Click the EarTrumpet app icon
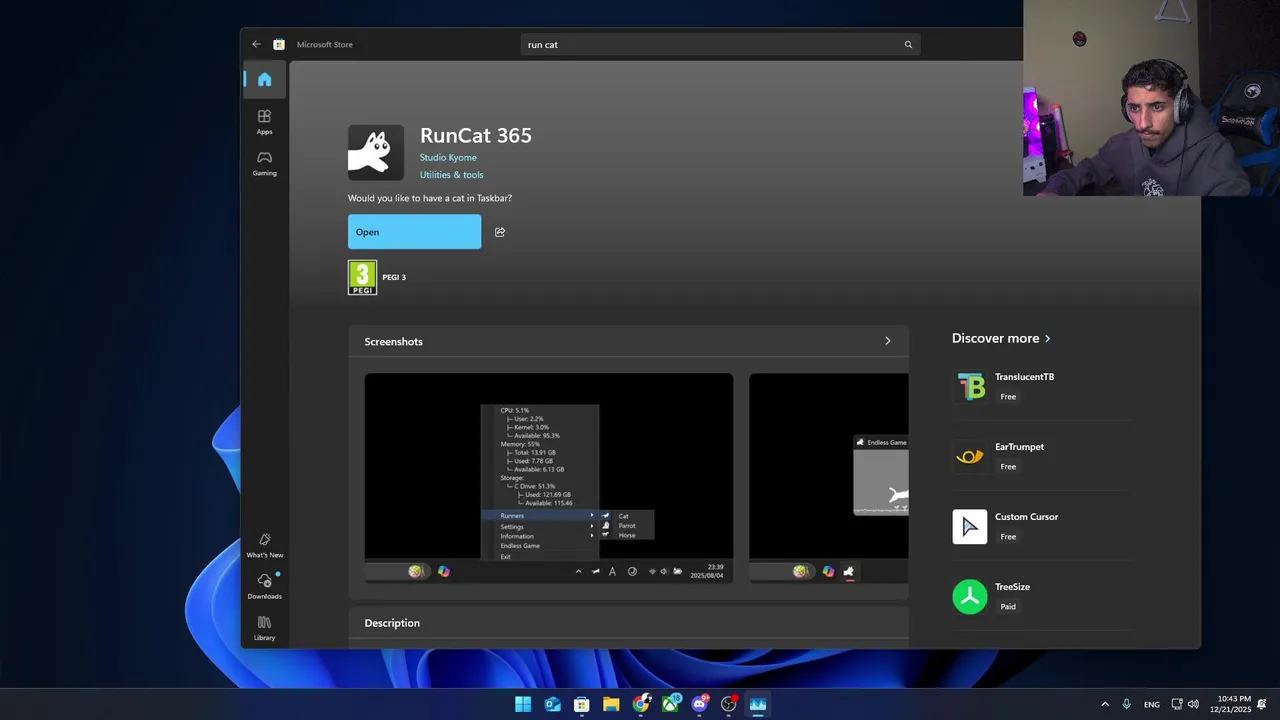Screen dimensions: 1280x720 pos(970,457)
